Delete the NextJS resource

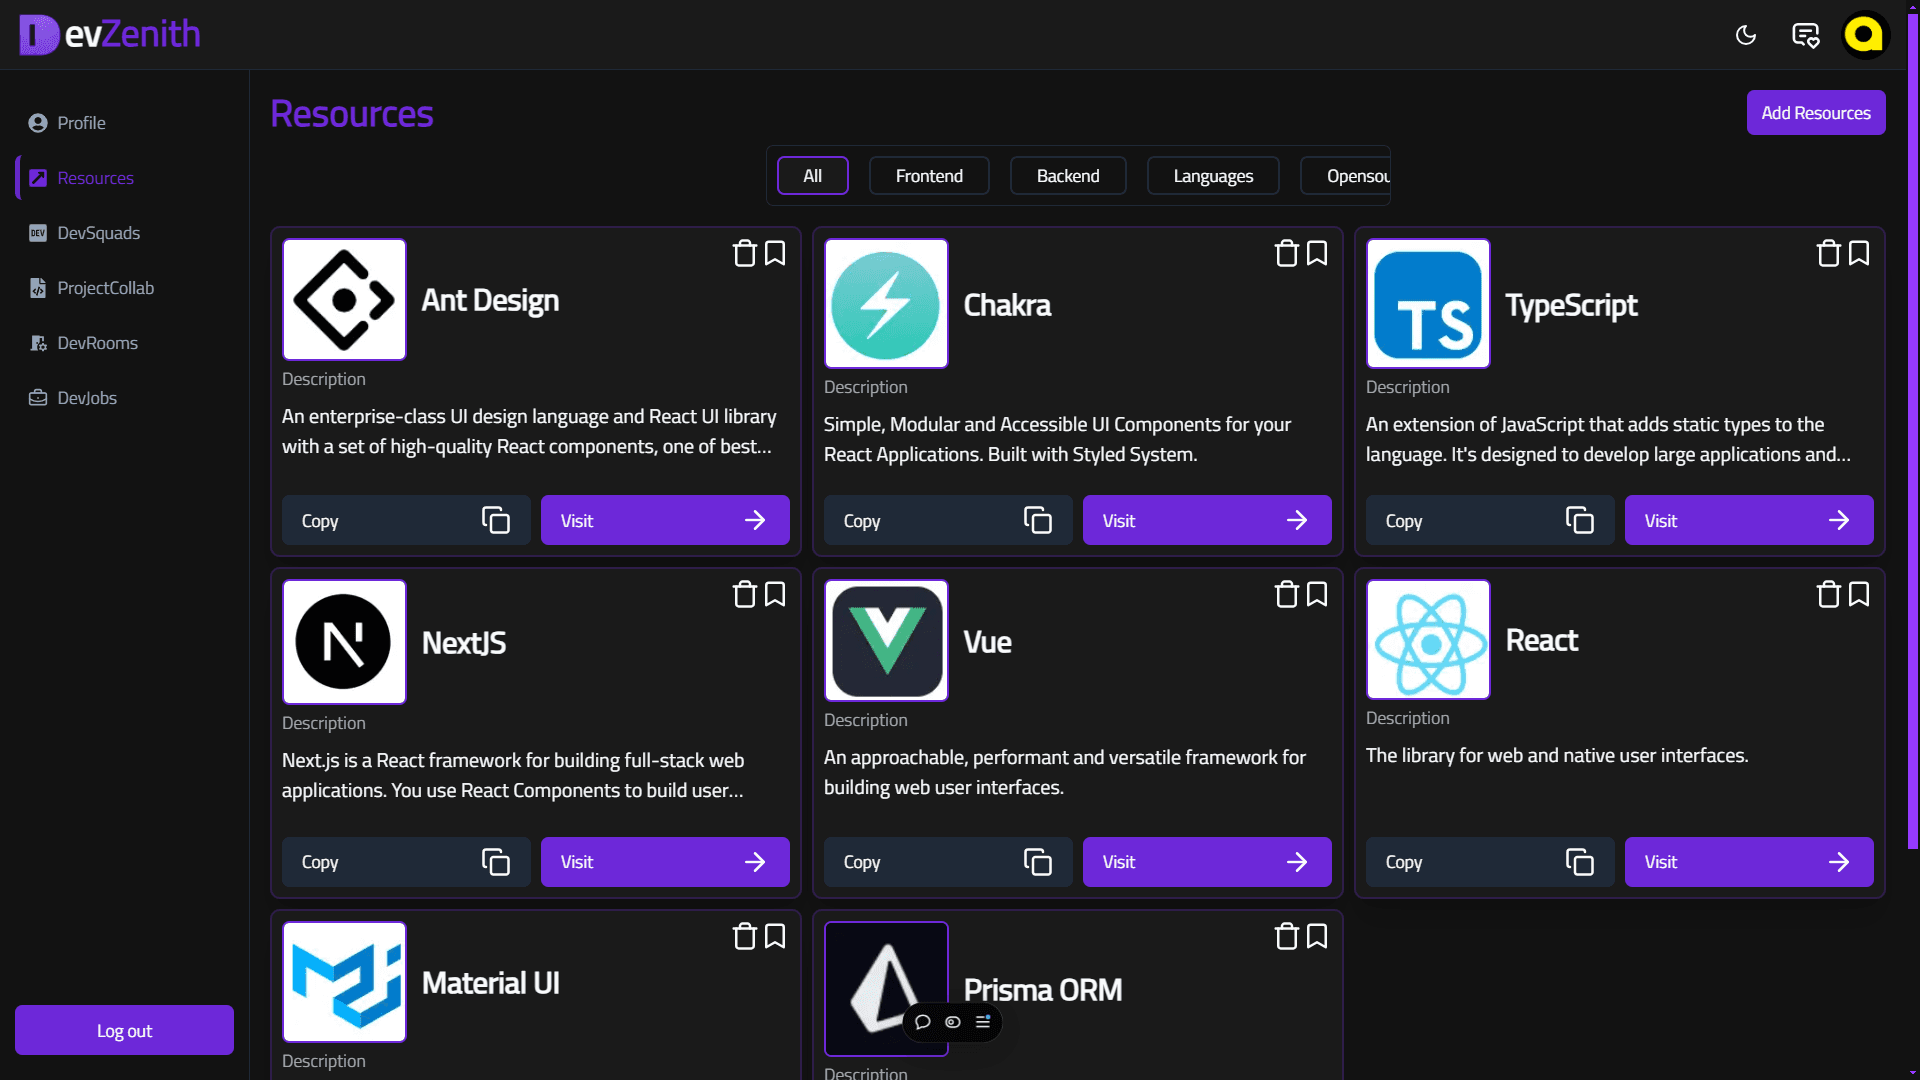click(744, 594)
